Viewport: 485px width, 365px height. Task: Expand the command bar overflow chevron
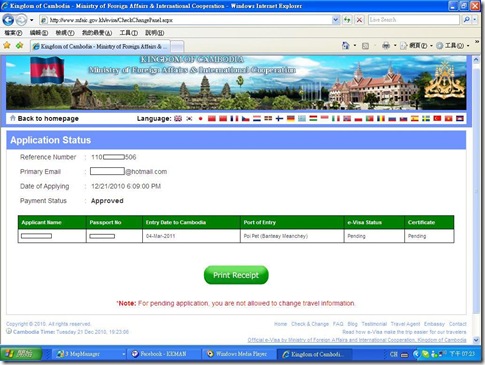pyautogui.click(x=477, y=42)
